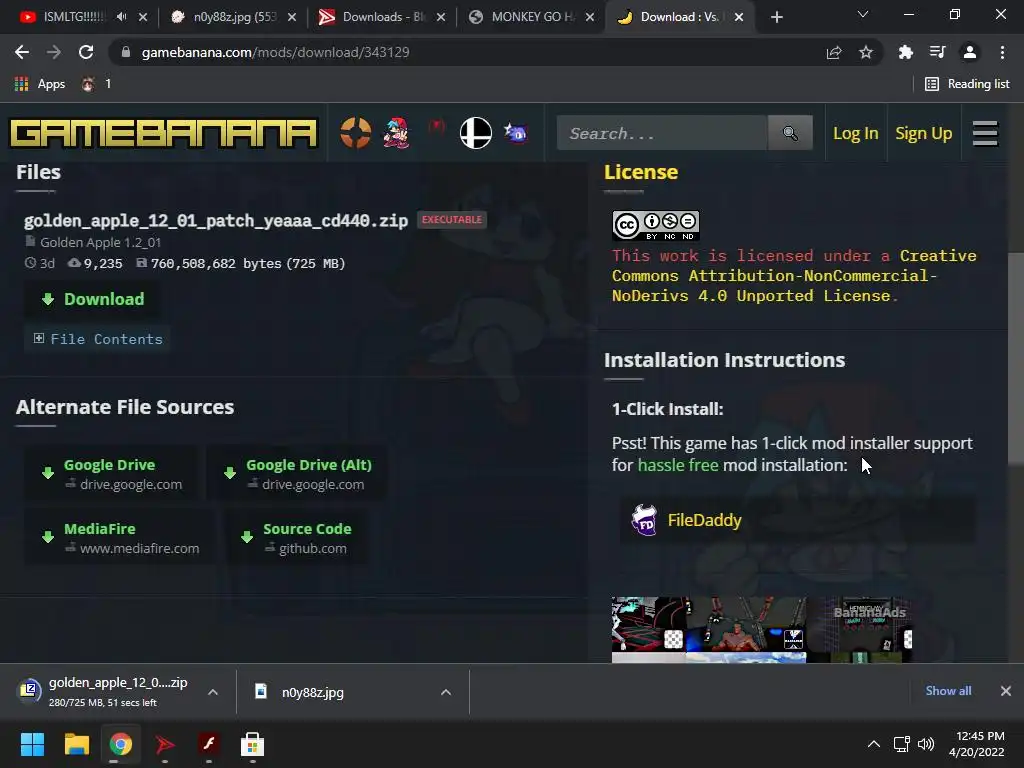Open the Super Smash Bros game icon
Screen dimensions: 1024x768
coord(475,133)
